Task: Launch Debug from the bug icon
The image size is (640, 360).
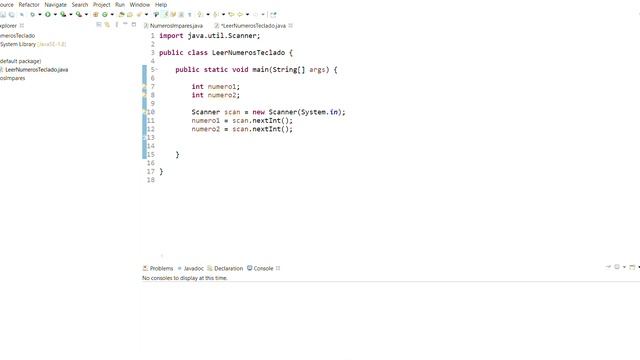Action: pyautogui.click(x=32, y=14)
